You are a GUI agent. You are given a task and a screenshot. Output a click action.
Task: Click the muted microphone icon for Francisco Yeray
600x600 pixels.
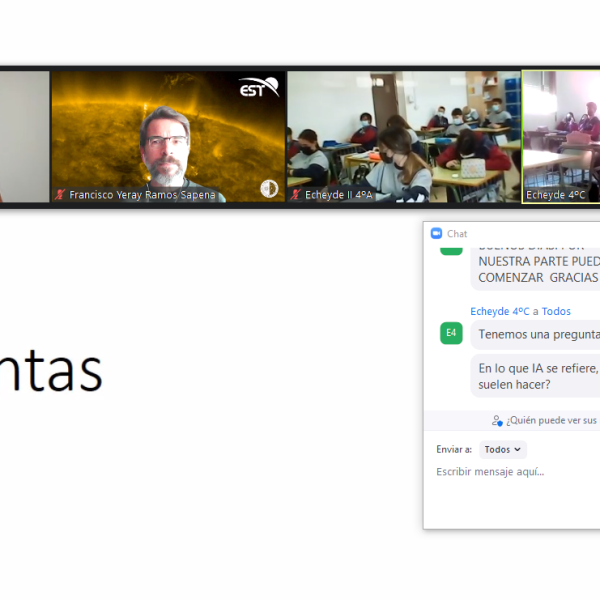(x=60, y=195)
